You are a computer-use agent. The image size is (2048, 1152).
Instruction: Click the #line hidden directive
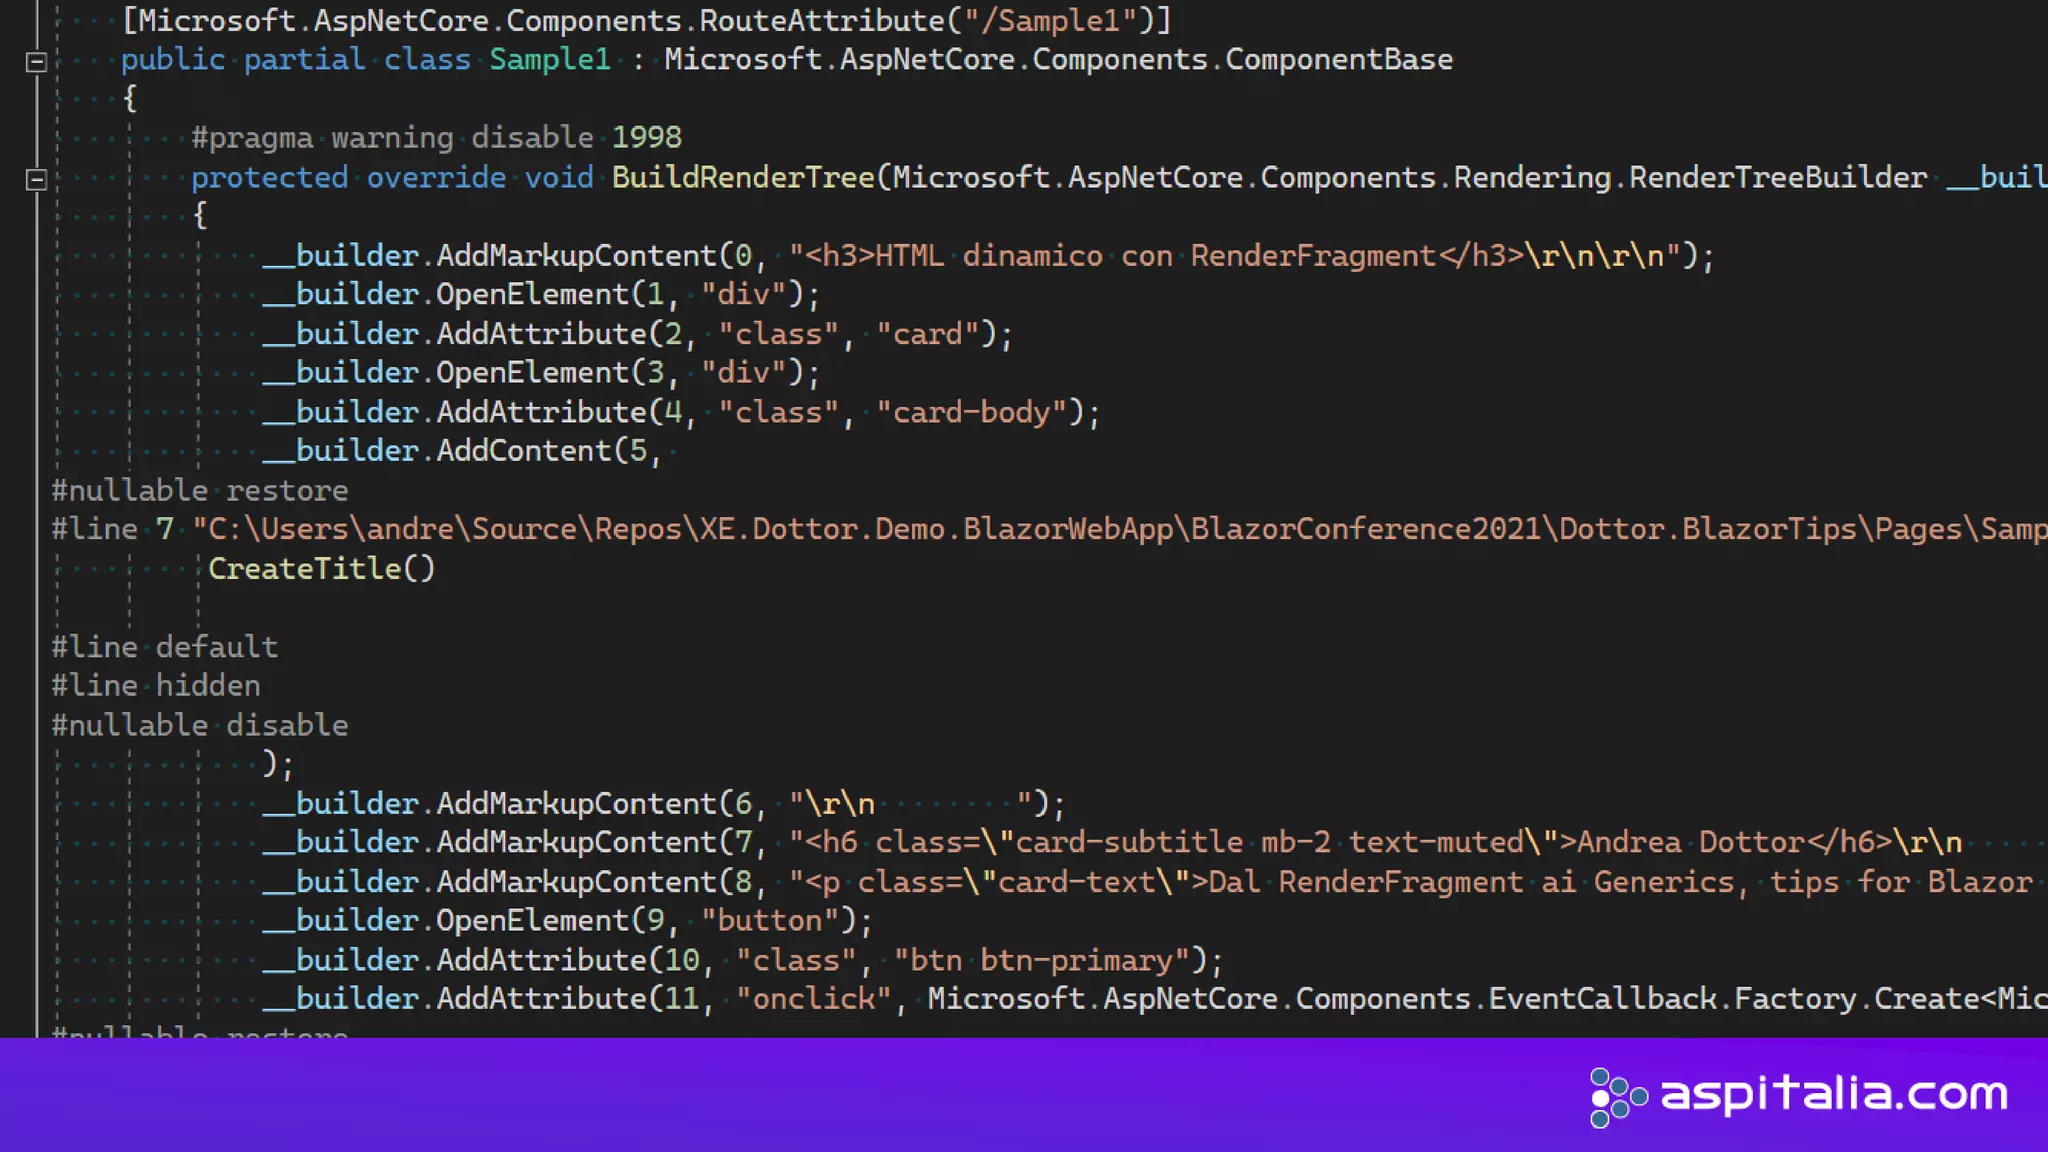(156, 686)
